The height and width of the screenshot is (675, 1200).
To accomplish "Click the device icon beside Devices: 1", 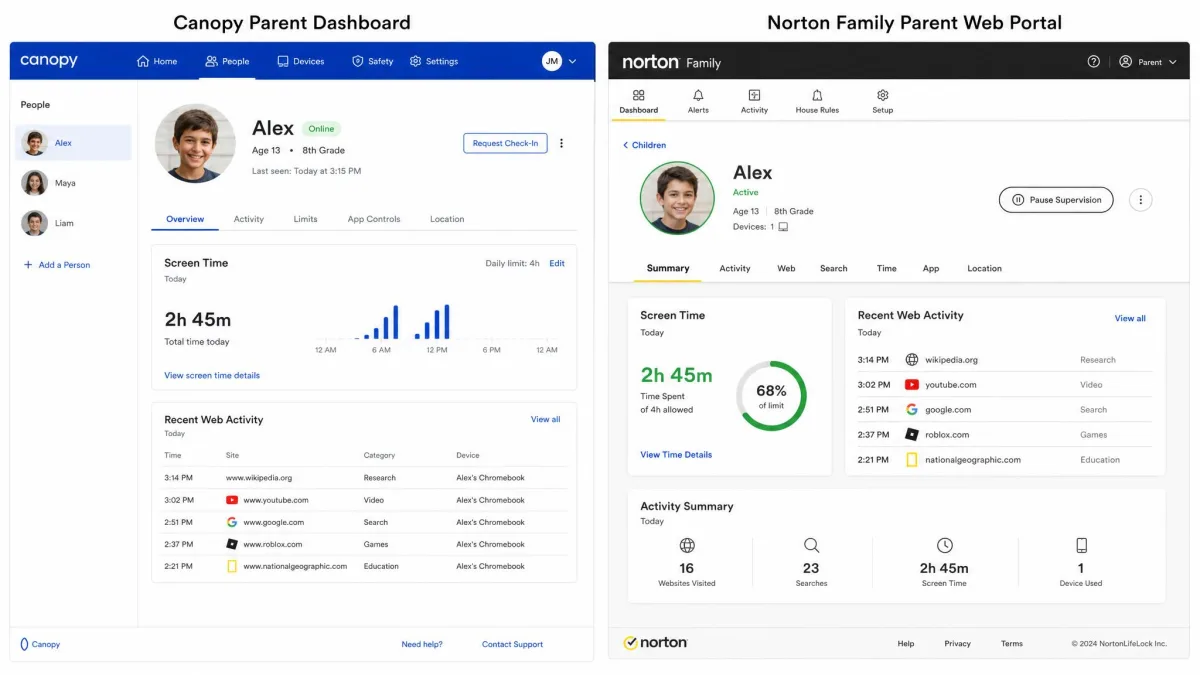I will 783,227.
